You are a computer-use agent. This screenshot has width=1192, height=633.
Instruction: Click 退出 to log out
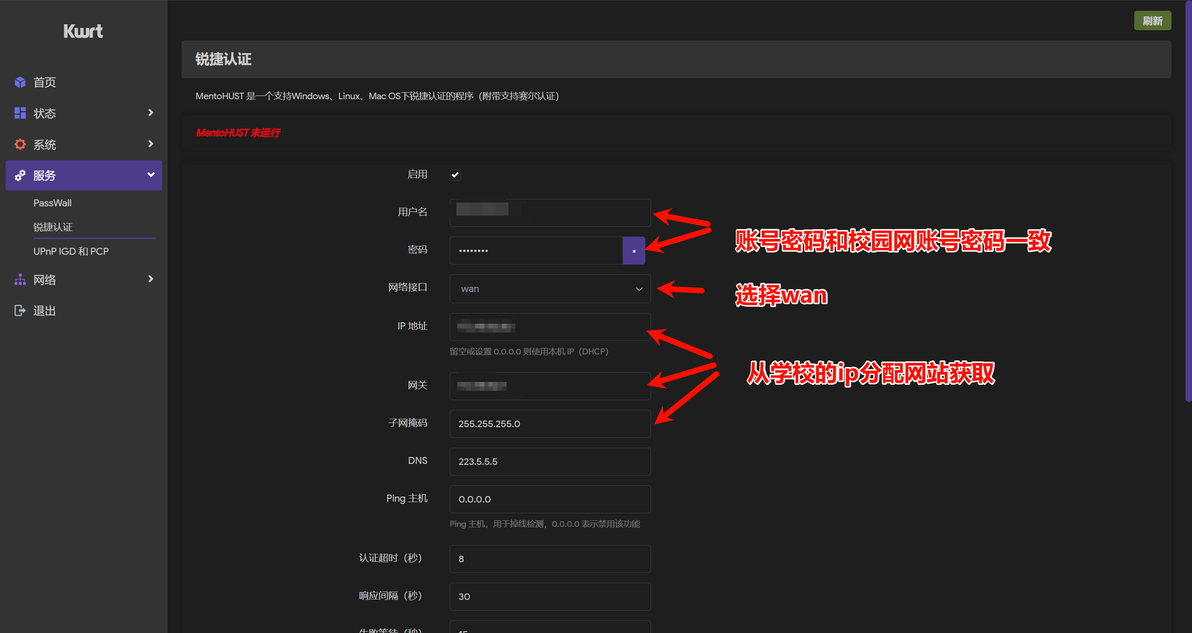click(45, 311)
